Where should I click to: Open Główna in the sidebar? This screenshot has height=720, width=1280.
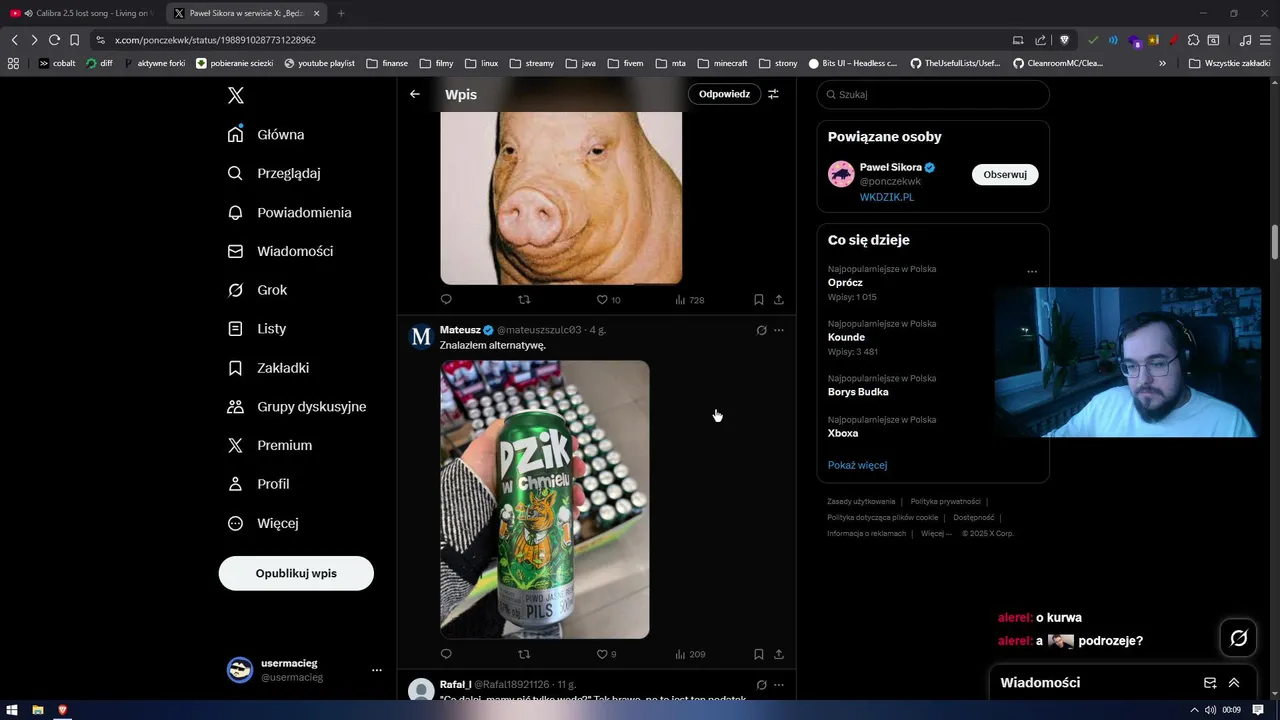pyautogui.click(x=267, y=134)
